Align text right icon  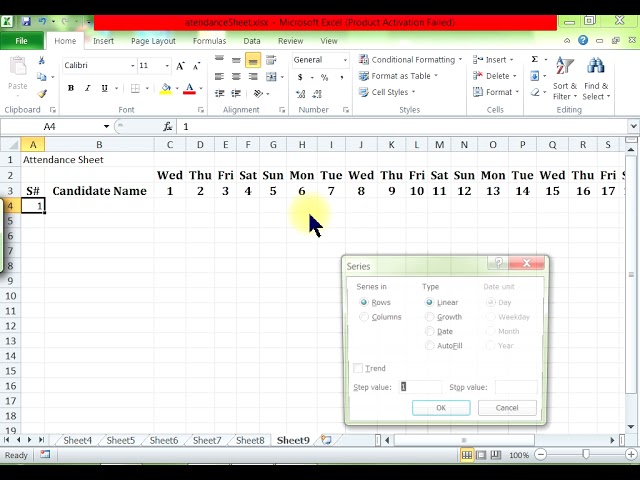(x=253, y=77)
